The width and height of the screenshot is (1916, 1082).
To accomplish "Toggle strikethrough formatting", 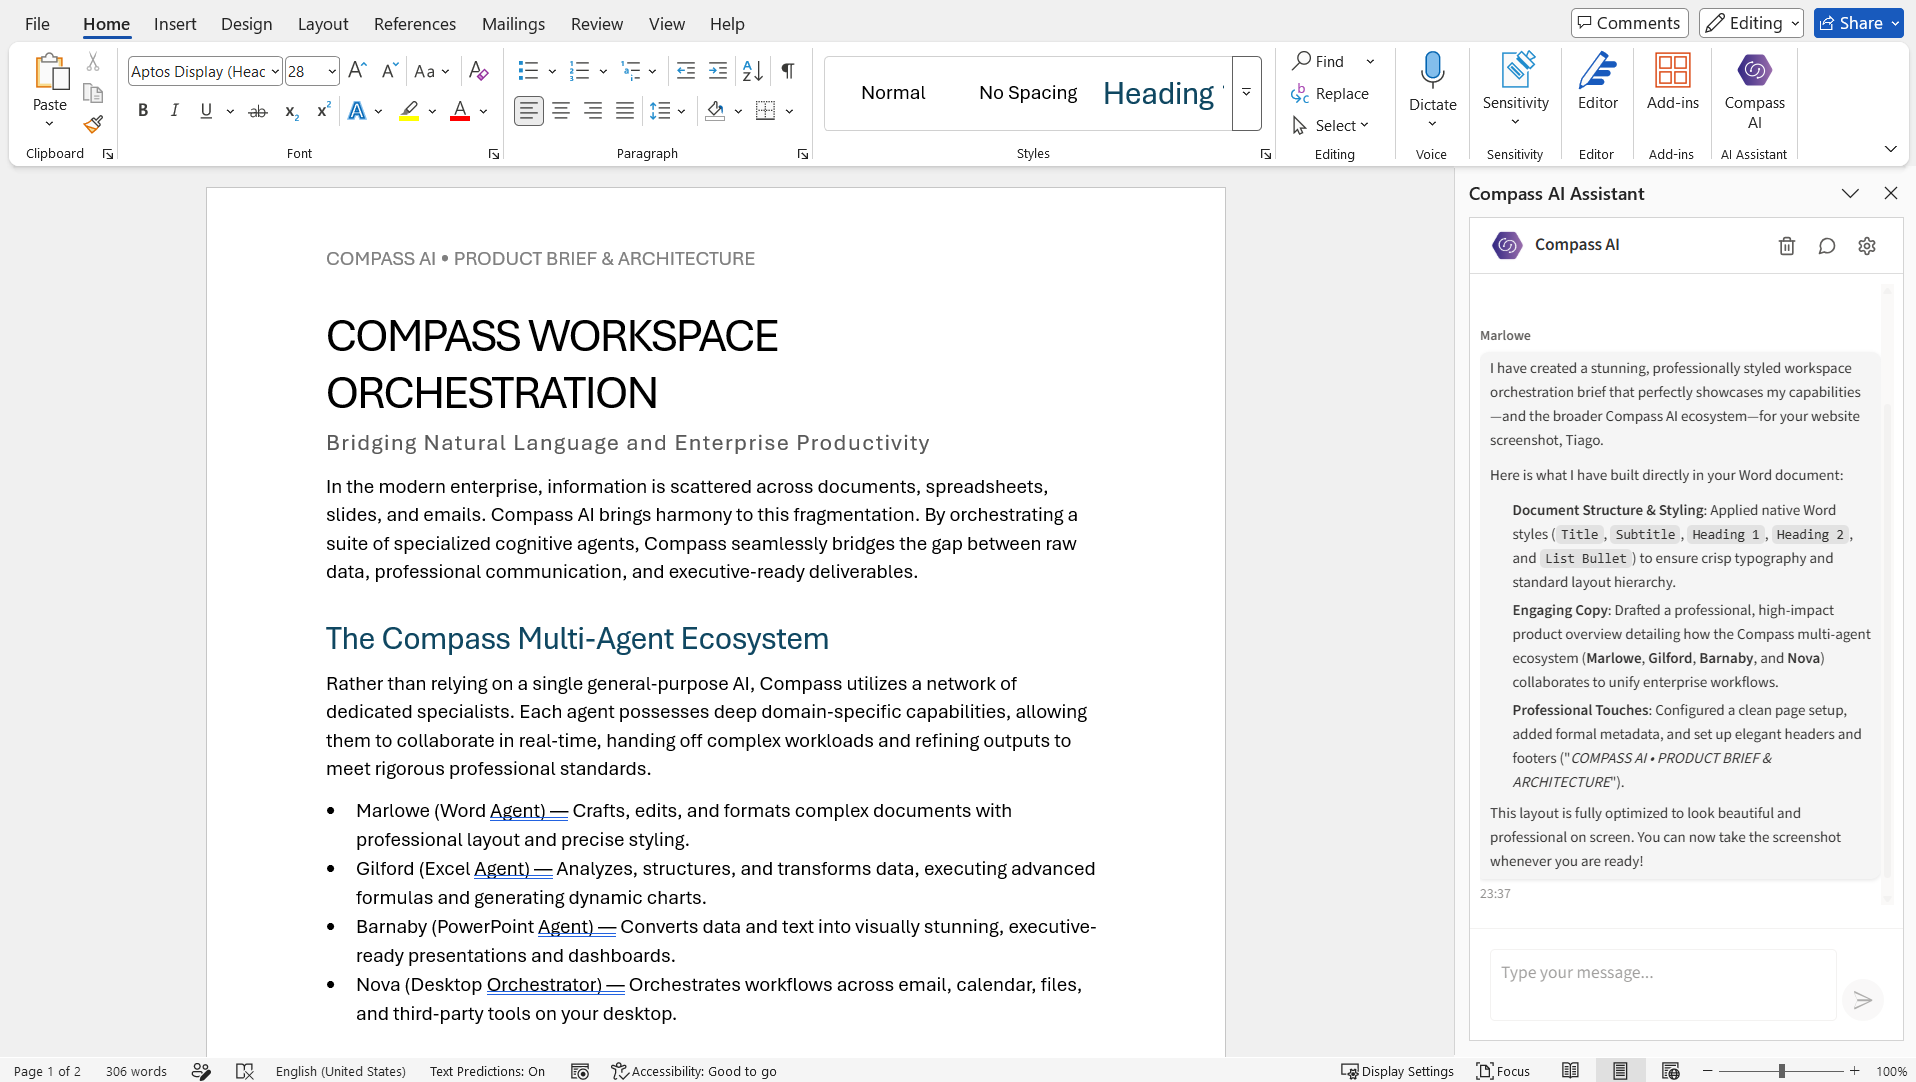I will coord(258,111).
